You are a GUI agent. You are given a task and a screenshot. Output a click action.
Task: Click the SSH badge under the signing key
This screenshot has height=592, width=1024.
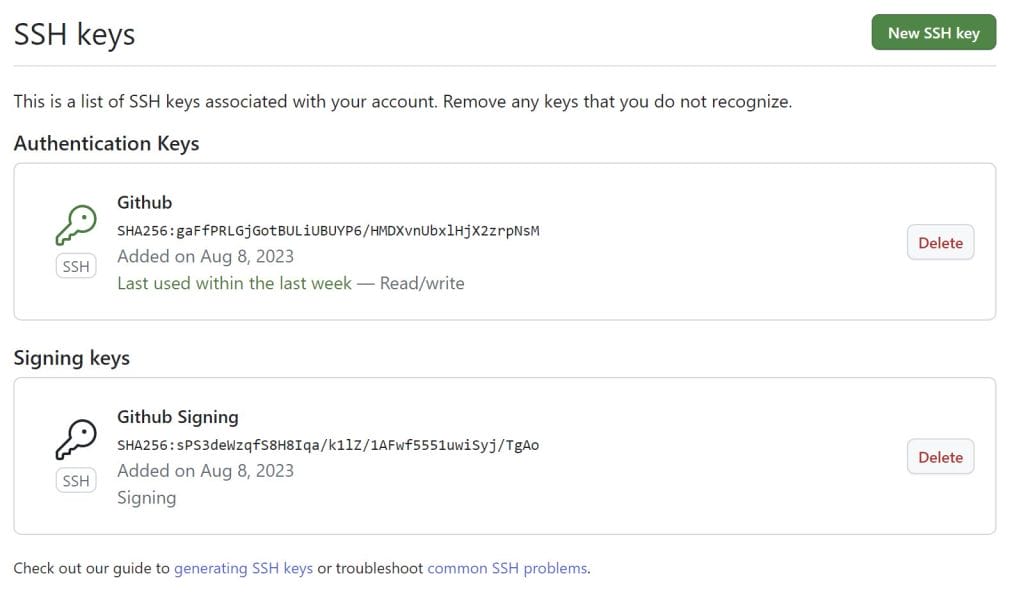point(76,481)
